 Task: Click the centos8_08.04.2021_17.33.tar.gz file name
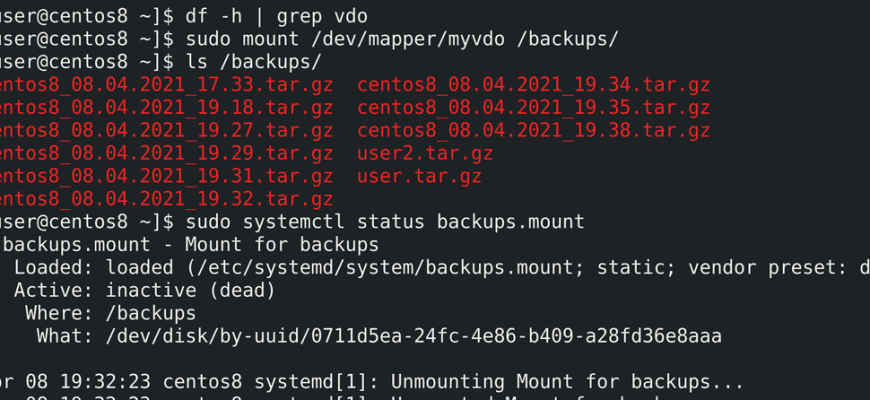click(x=166, y=84)
